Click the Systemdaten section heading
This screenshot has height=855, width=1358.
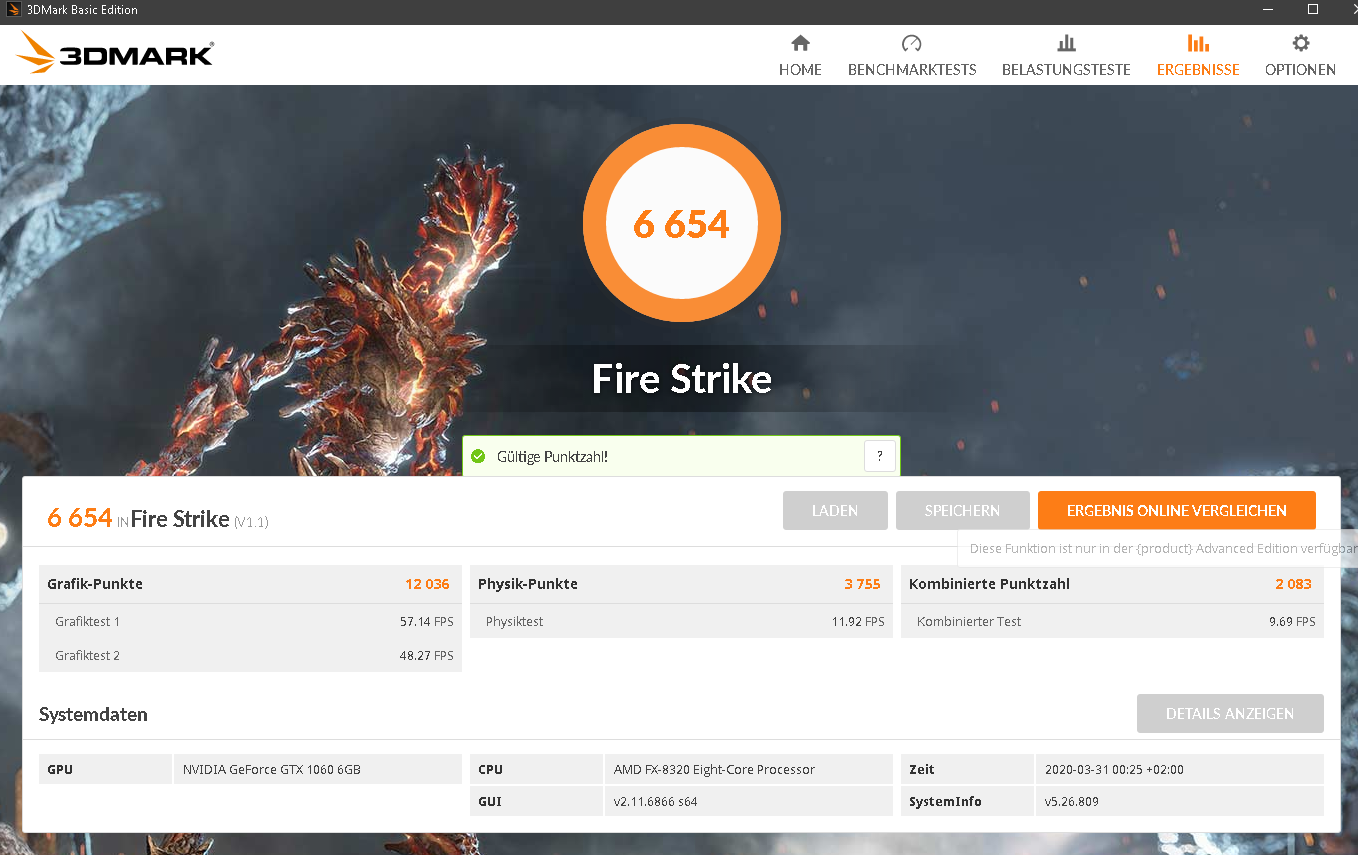[x=93, y=715]
